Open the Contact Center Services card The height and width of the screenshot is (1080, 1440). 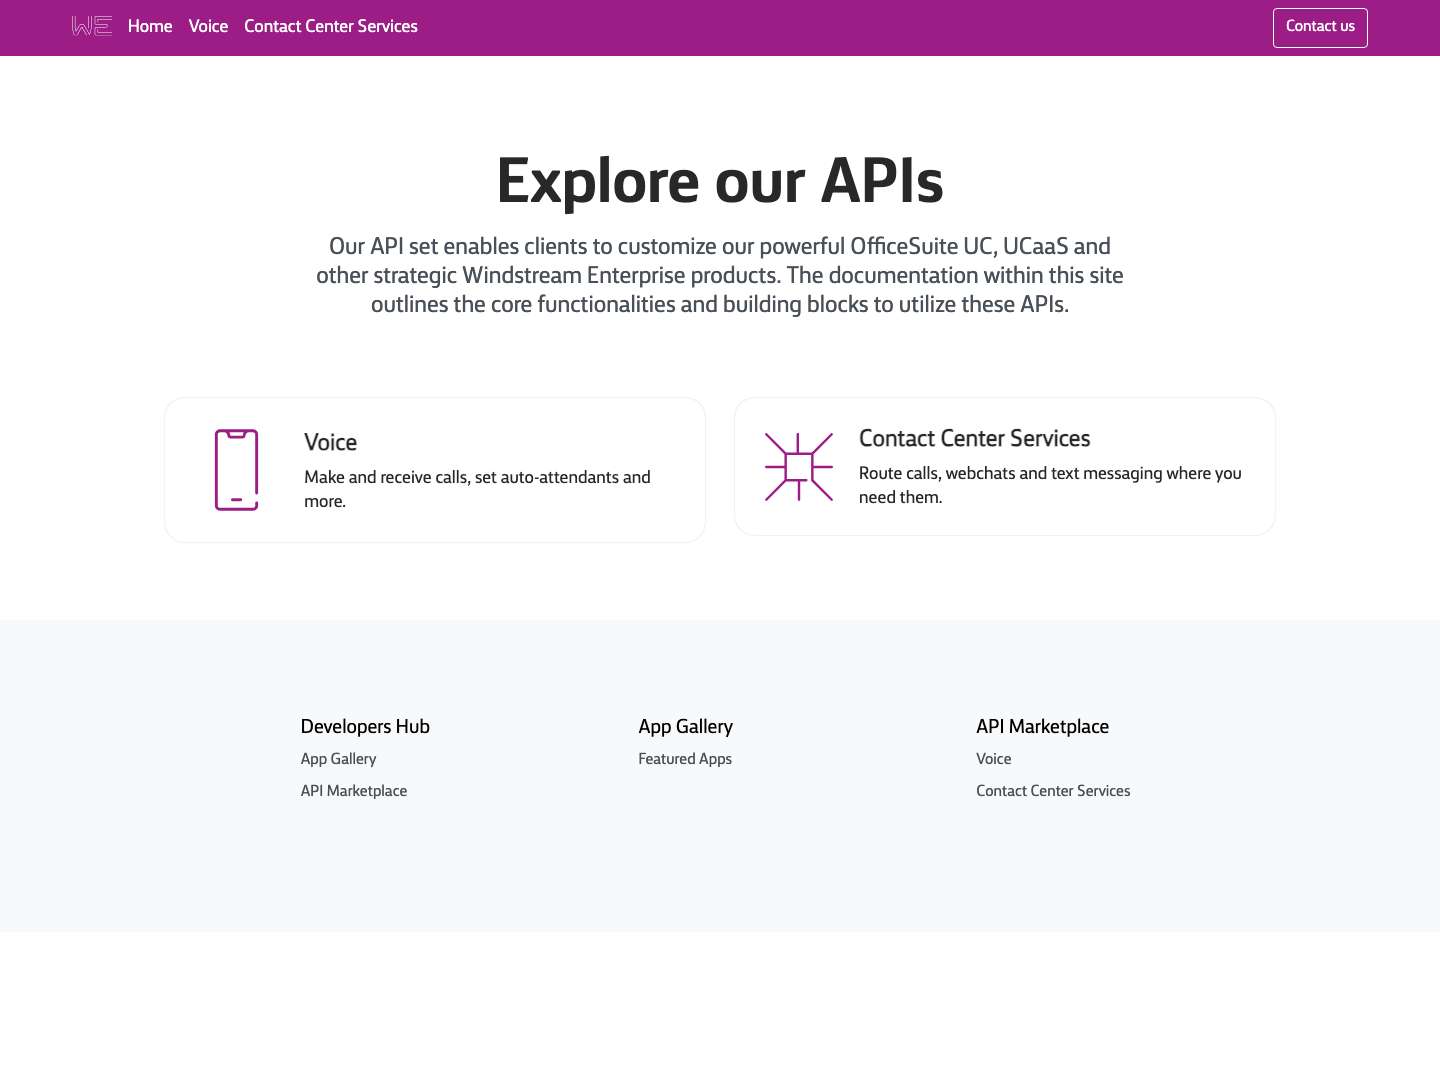pyautogui.click(x=1005, y=466)
